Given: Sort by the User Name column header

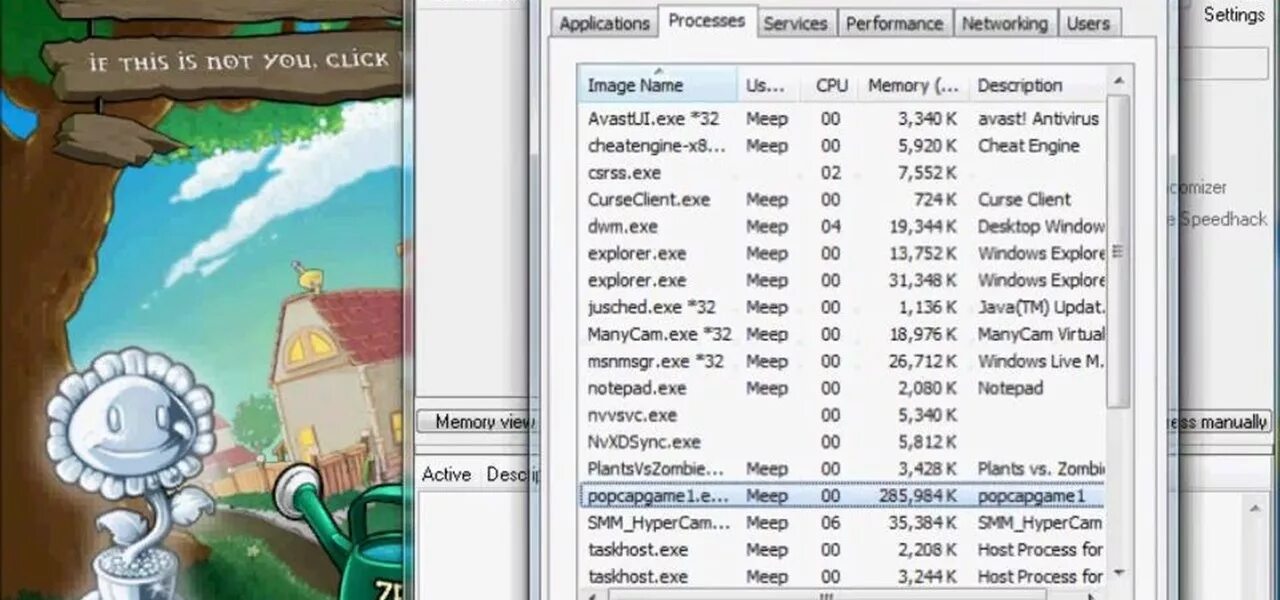Looking at the screenshot, I should (x=768, y=85).
